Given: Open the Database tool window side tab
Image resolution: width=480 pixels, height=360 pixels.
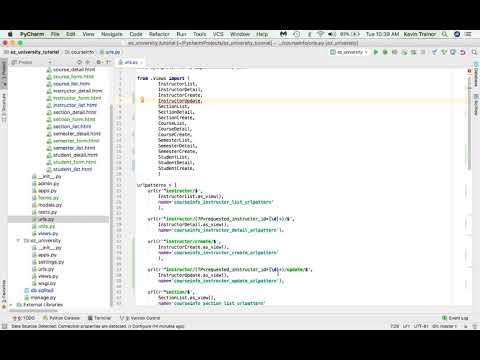Looking at the screenshot, I should tap(476, 74).
